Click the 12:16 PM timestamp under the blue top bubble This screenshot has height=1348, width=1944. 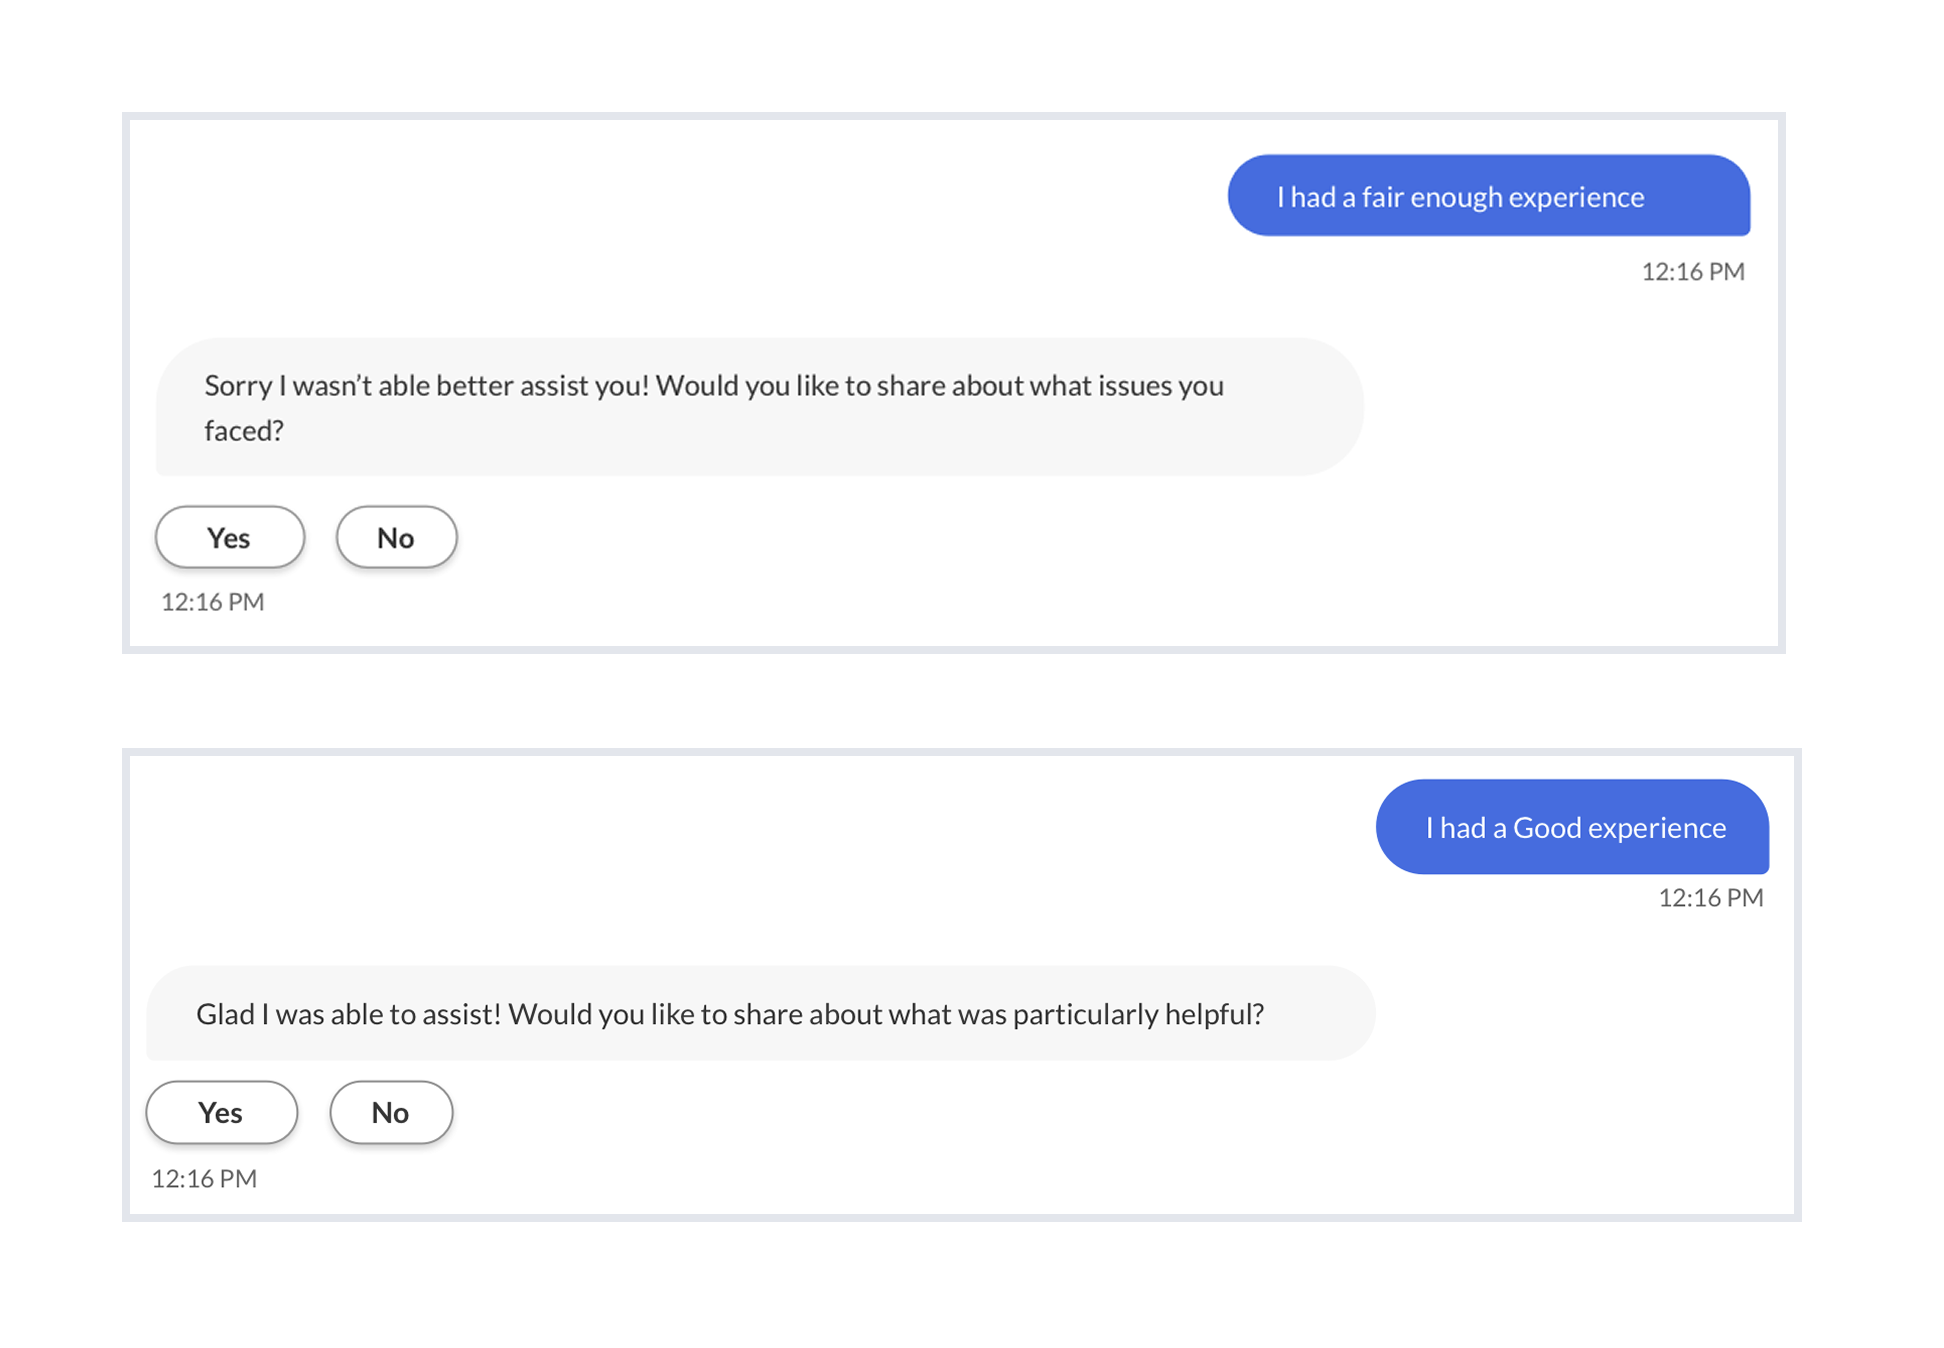[1693, 271]
